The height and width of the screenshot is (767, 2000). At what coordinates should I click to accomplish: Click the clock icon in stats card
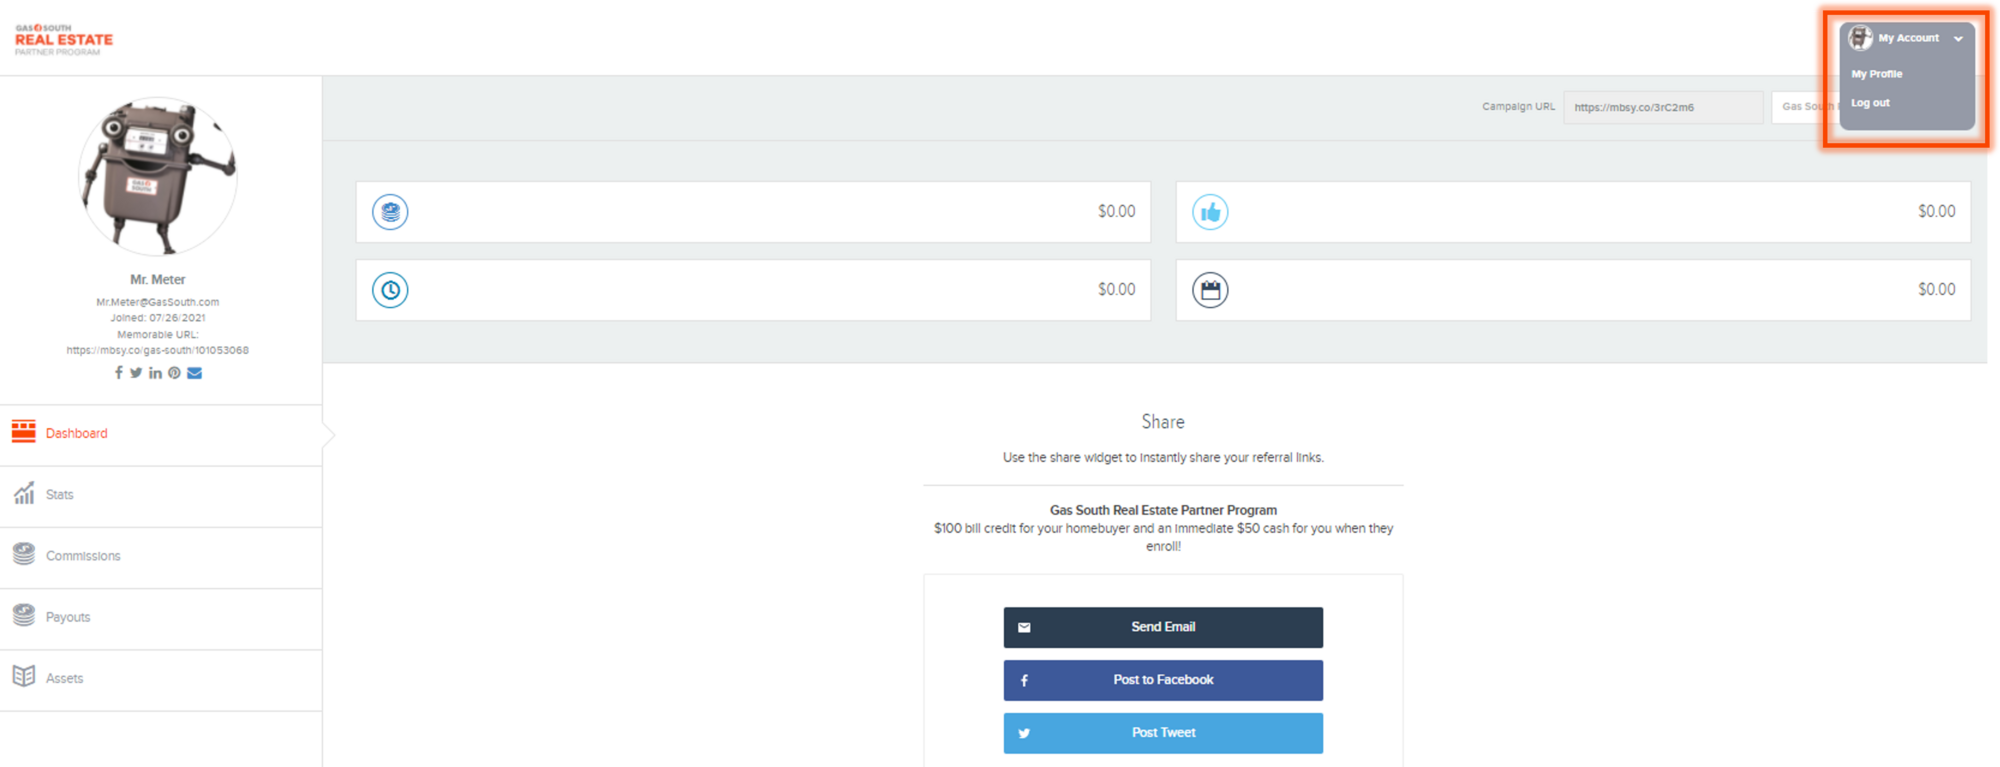coord(390,290)
